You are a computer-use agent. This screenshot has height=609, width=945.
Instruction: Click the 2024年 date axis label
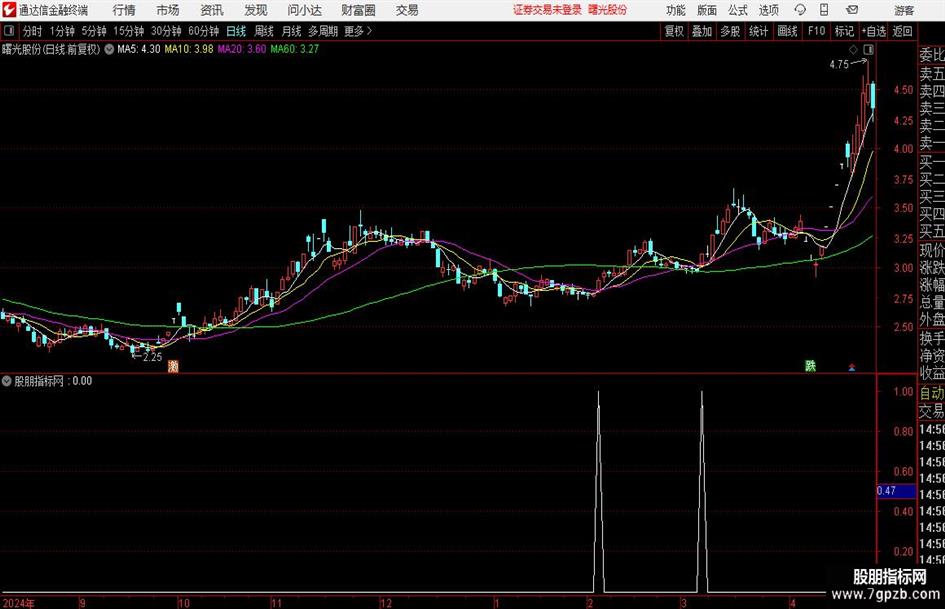click(19, 603)
